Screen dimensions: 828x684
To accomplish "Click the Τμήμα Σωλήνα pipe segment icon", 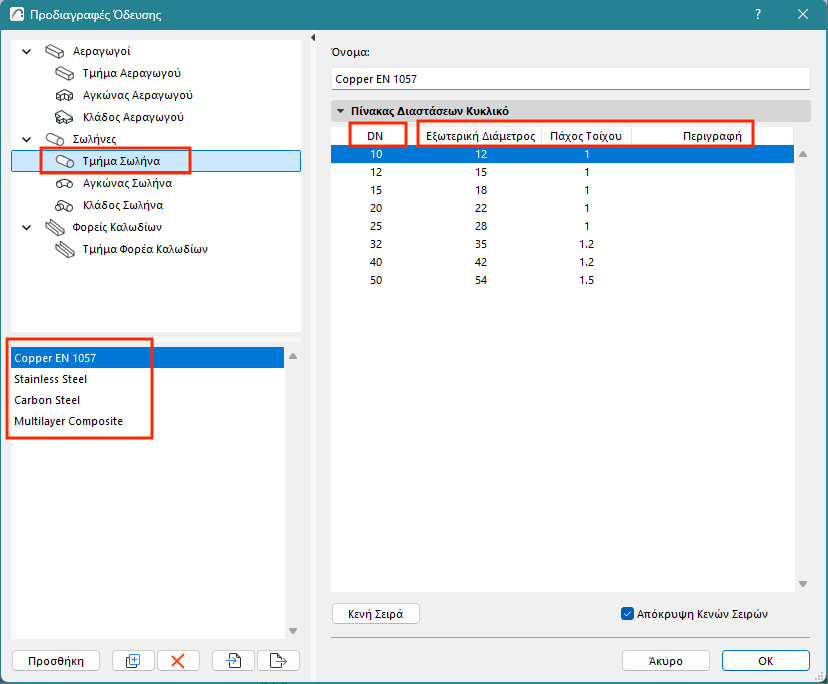I will pos(64,162).
